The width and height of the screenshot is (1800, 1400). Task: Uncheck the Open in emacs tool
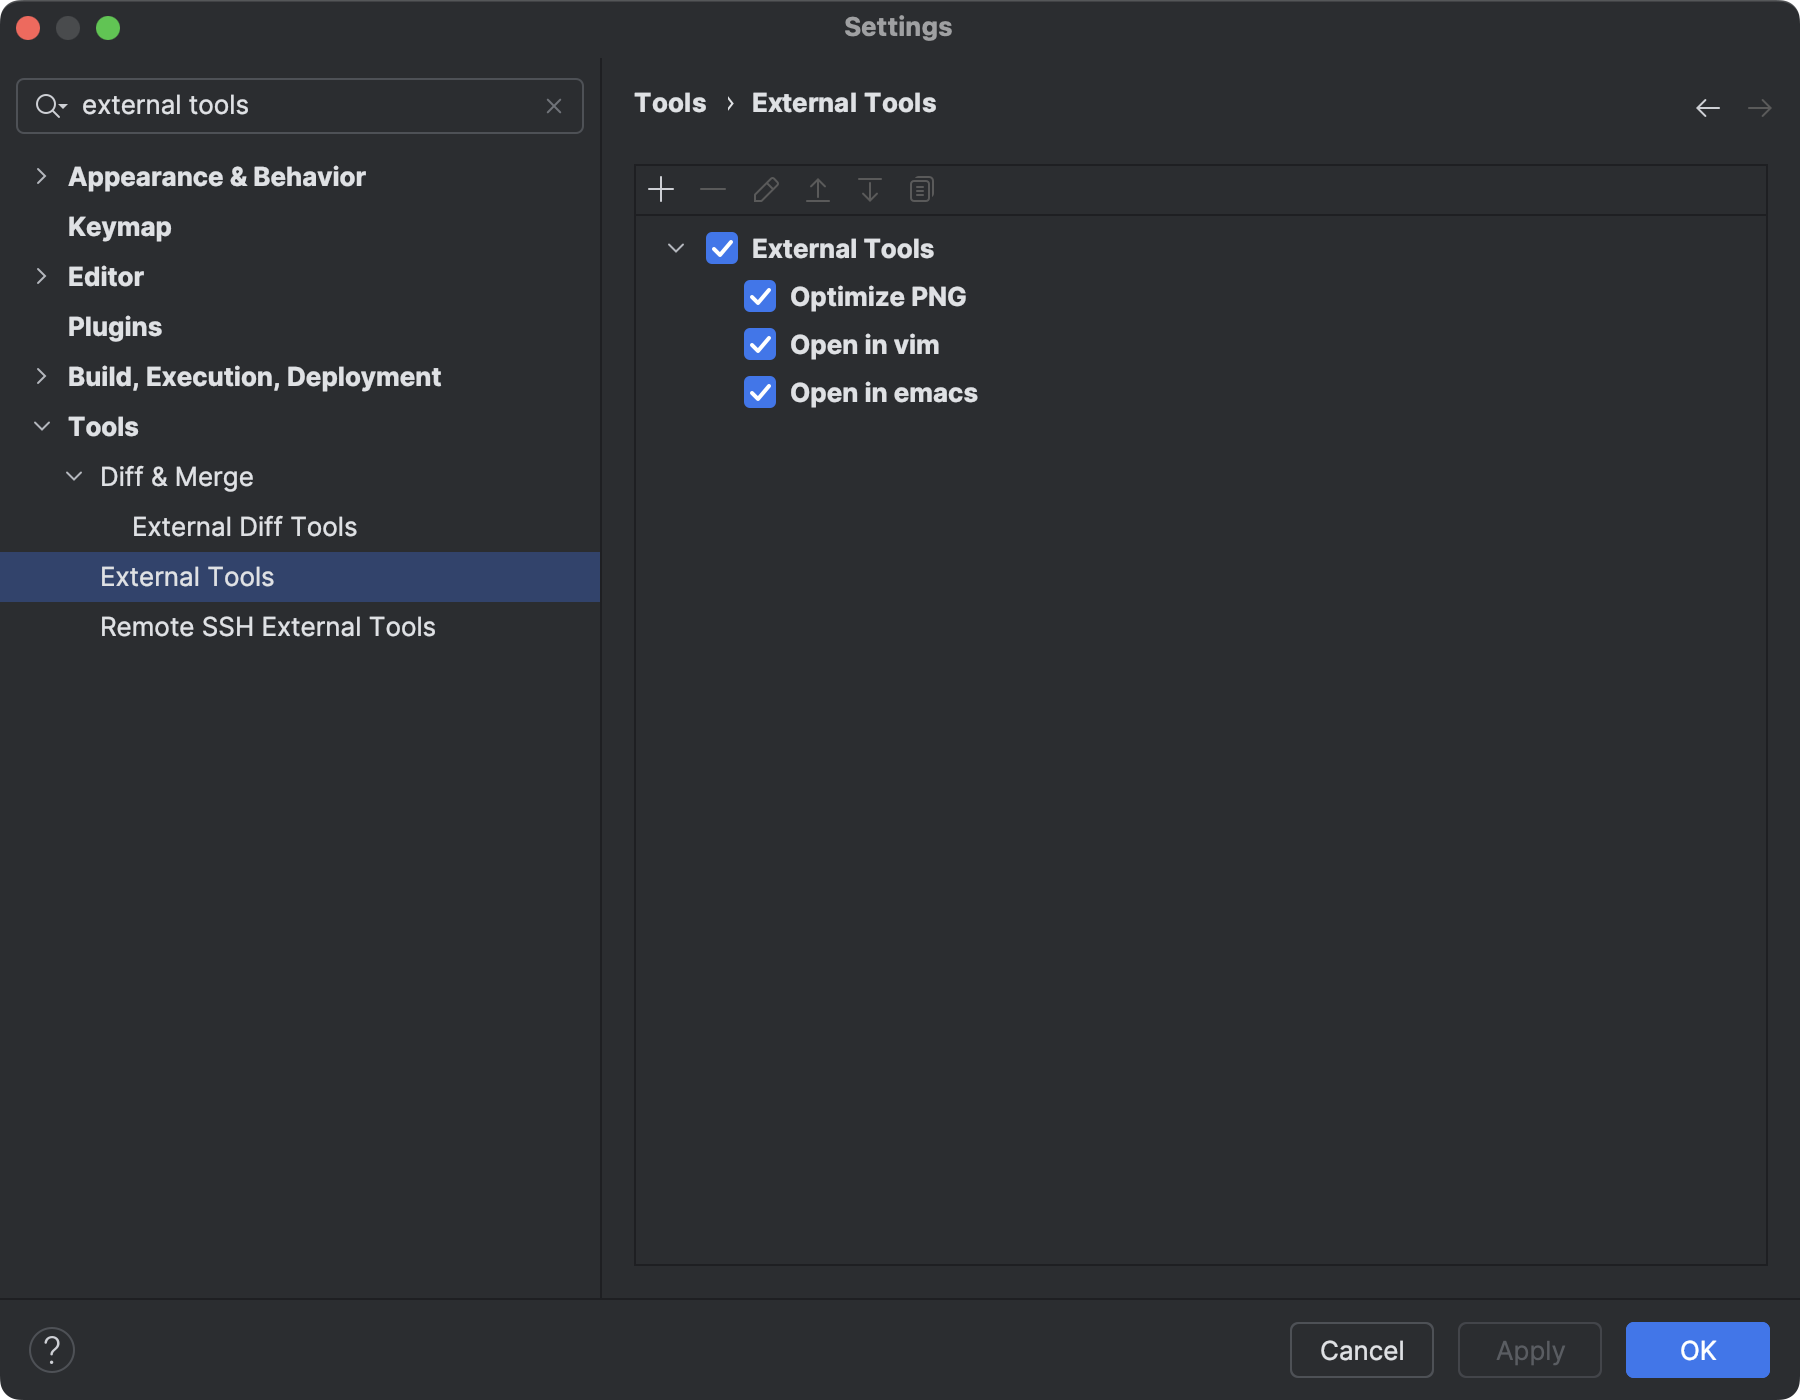point(760,392)
